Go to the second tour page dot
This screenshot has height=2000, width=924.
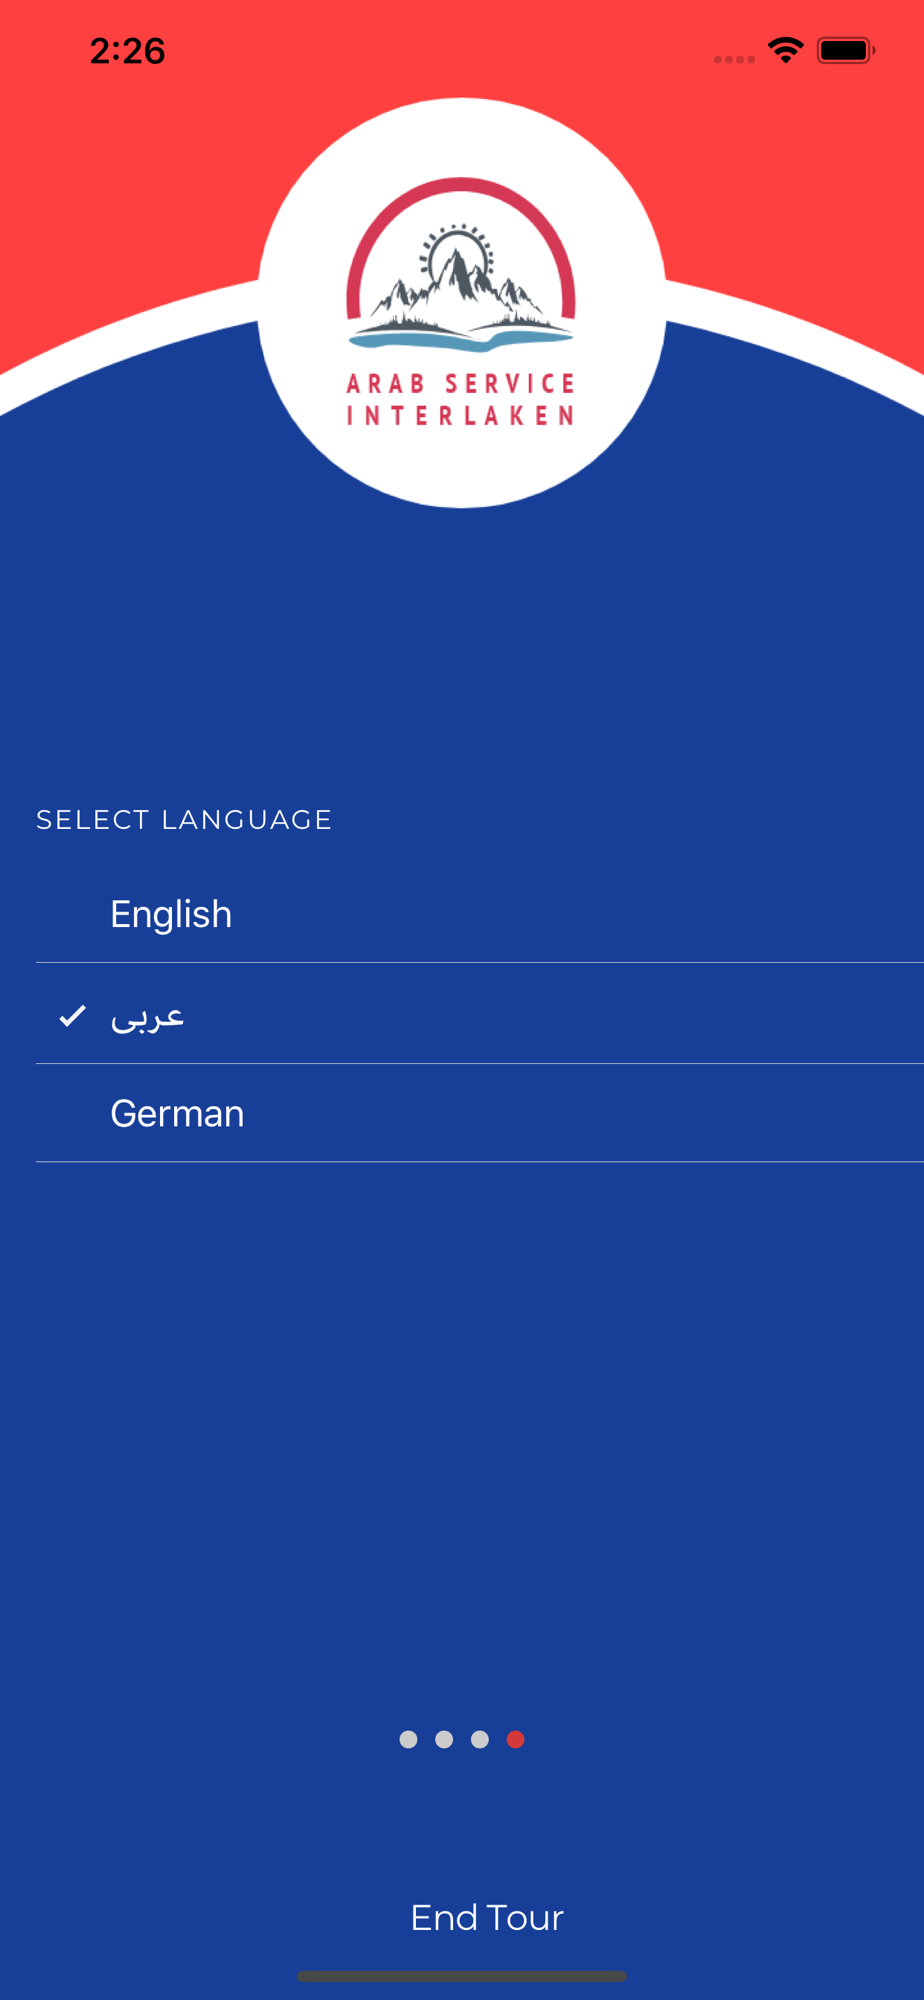444,1739
